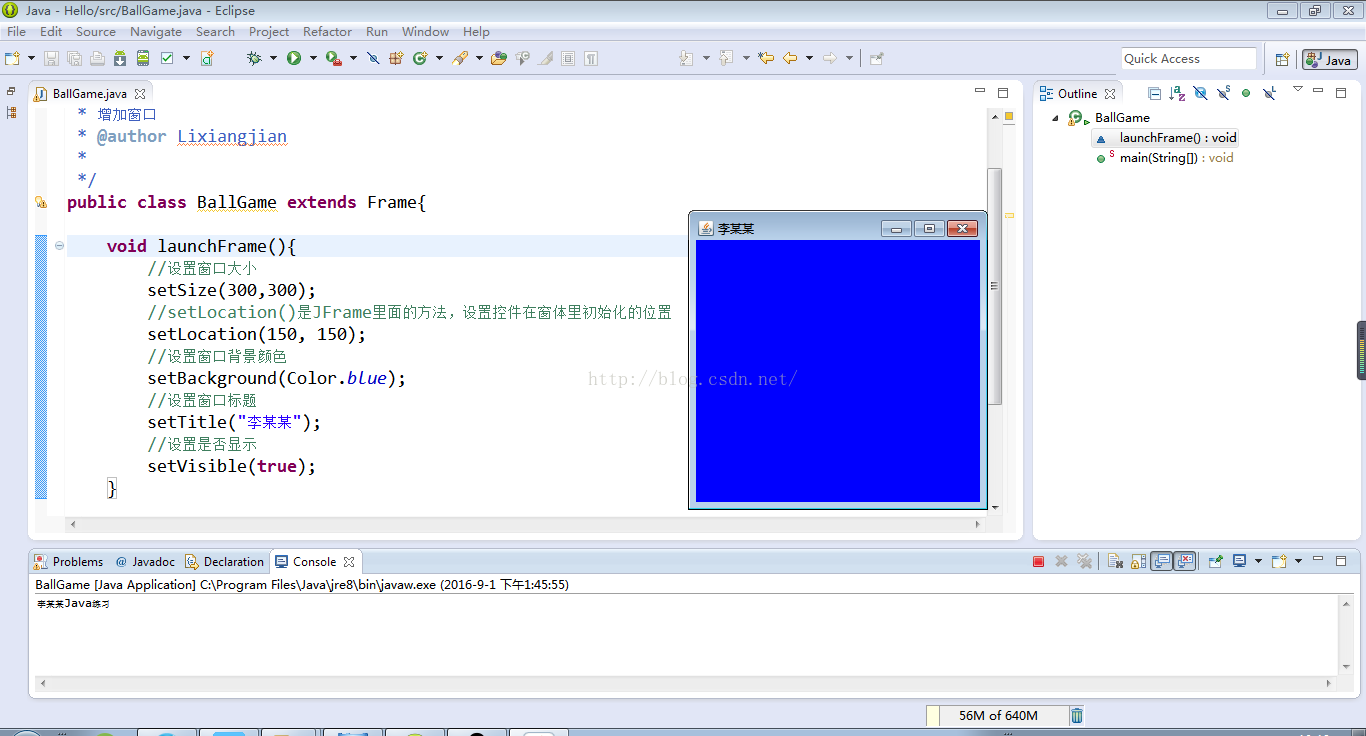The width and height of the screenshot is (1366, 736).
Task: Click the editor vertical scrollbar thumb
Action: (x=994, y=285)
